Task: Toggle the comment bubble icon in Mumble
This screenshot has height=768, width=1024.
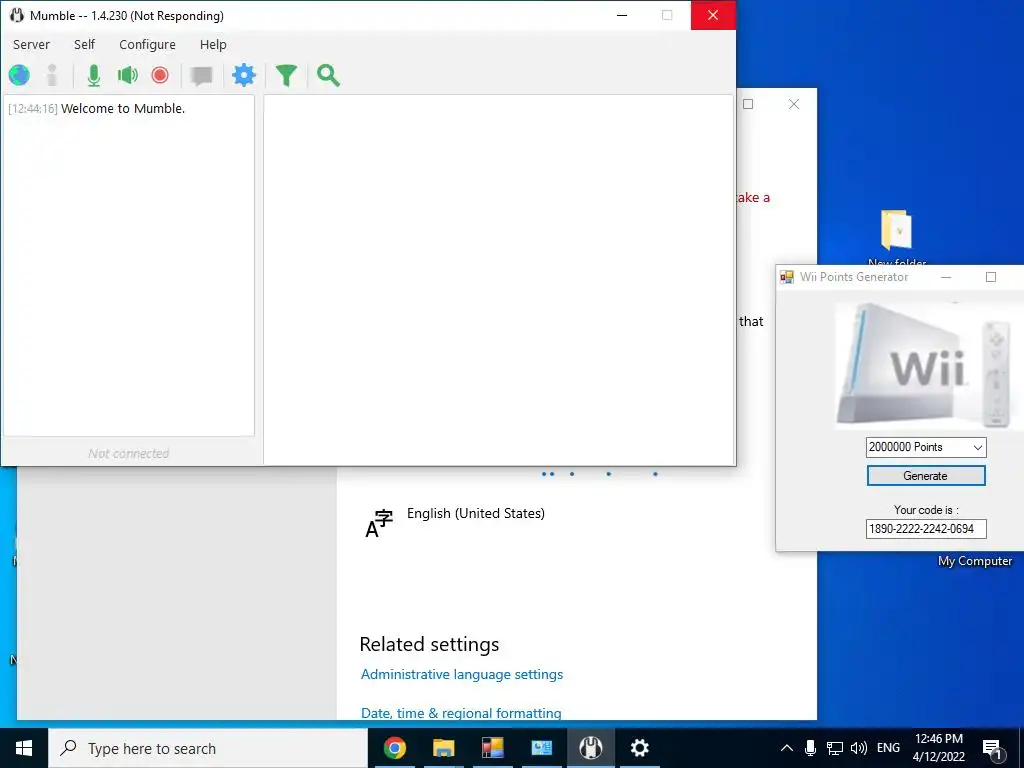Action: point(201,76)
